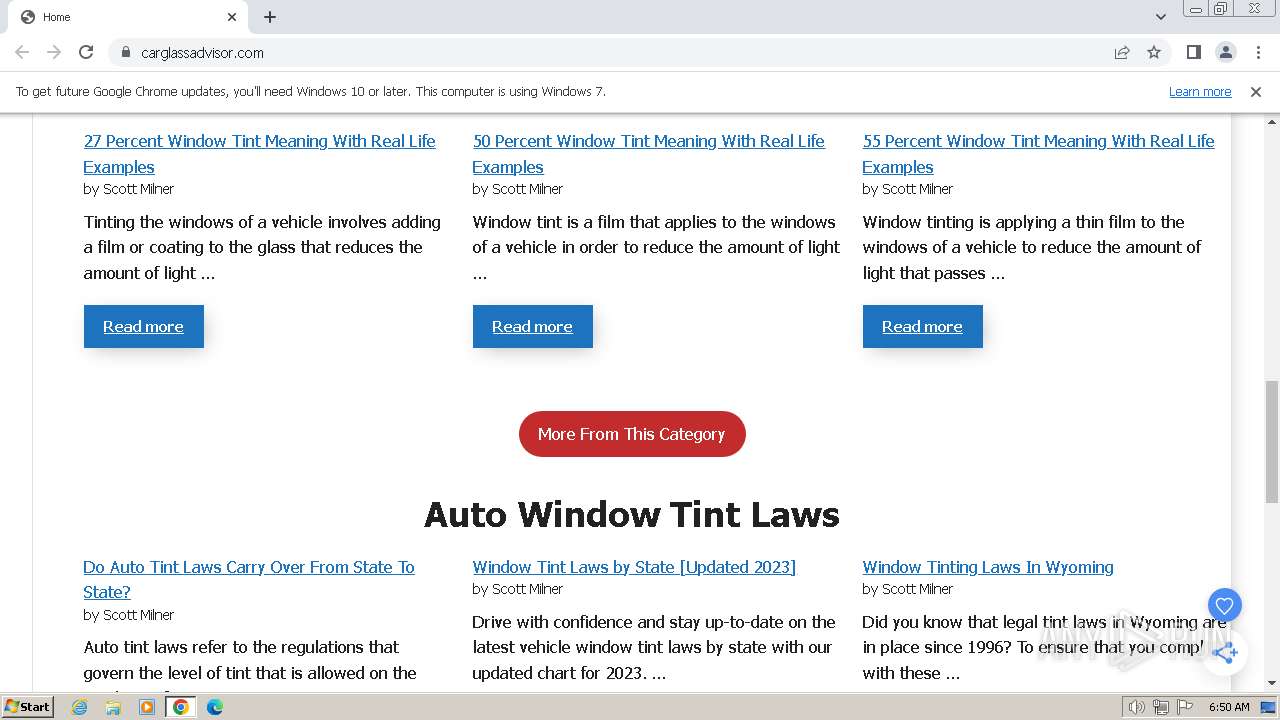Expand the tab search chevron
This screenshot has height=720, width=1280.
coord(1160,17)
